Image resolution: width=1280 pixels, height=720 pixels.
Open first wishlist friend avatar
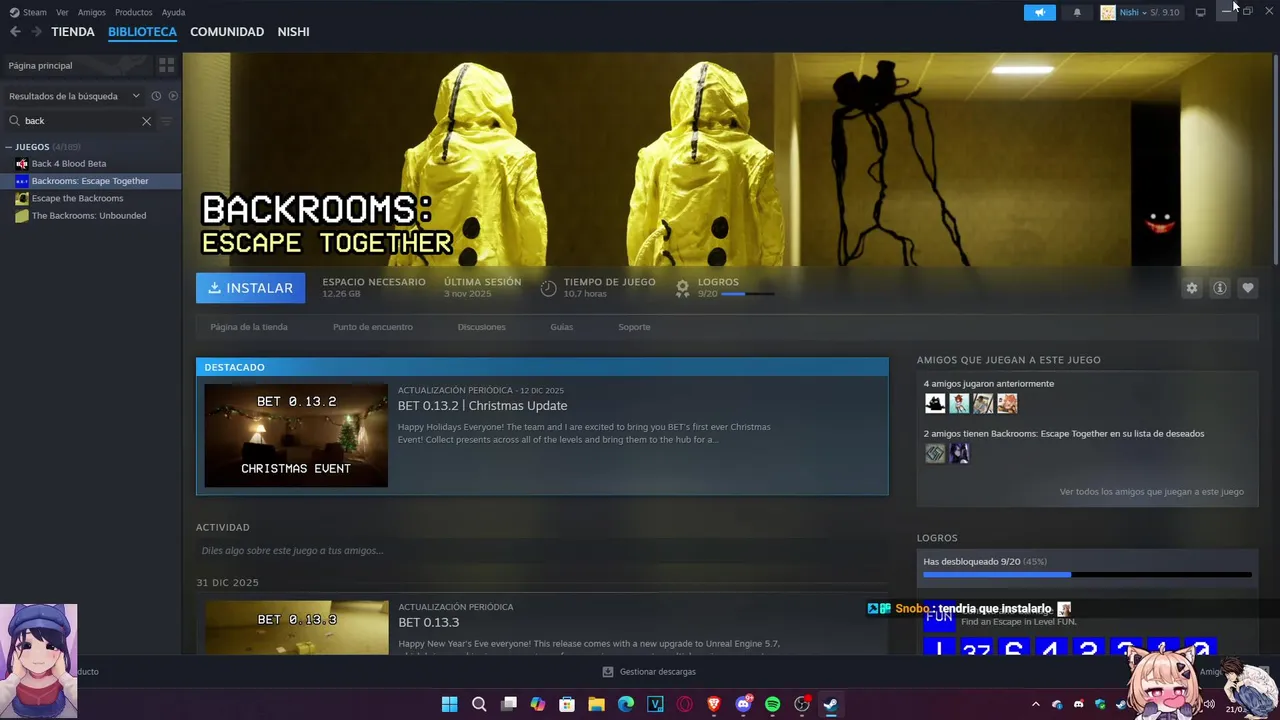(x=935, y=454)
